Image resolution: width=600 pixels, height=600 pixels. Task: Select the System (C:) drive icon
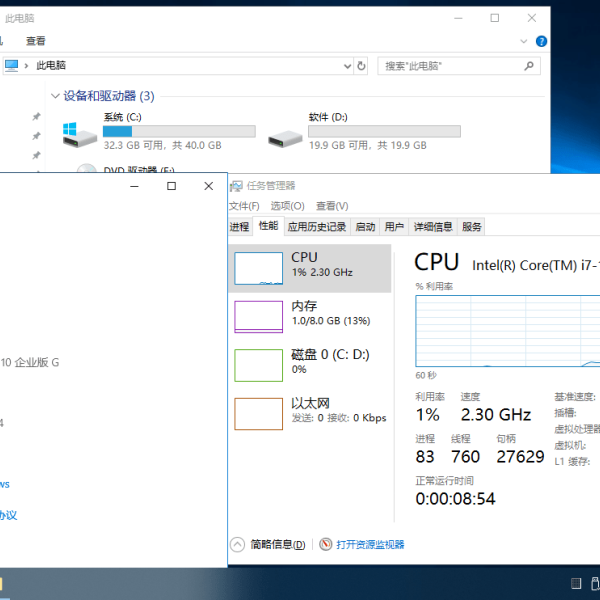coord(80,135)
